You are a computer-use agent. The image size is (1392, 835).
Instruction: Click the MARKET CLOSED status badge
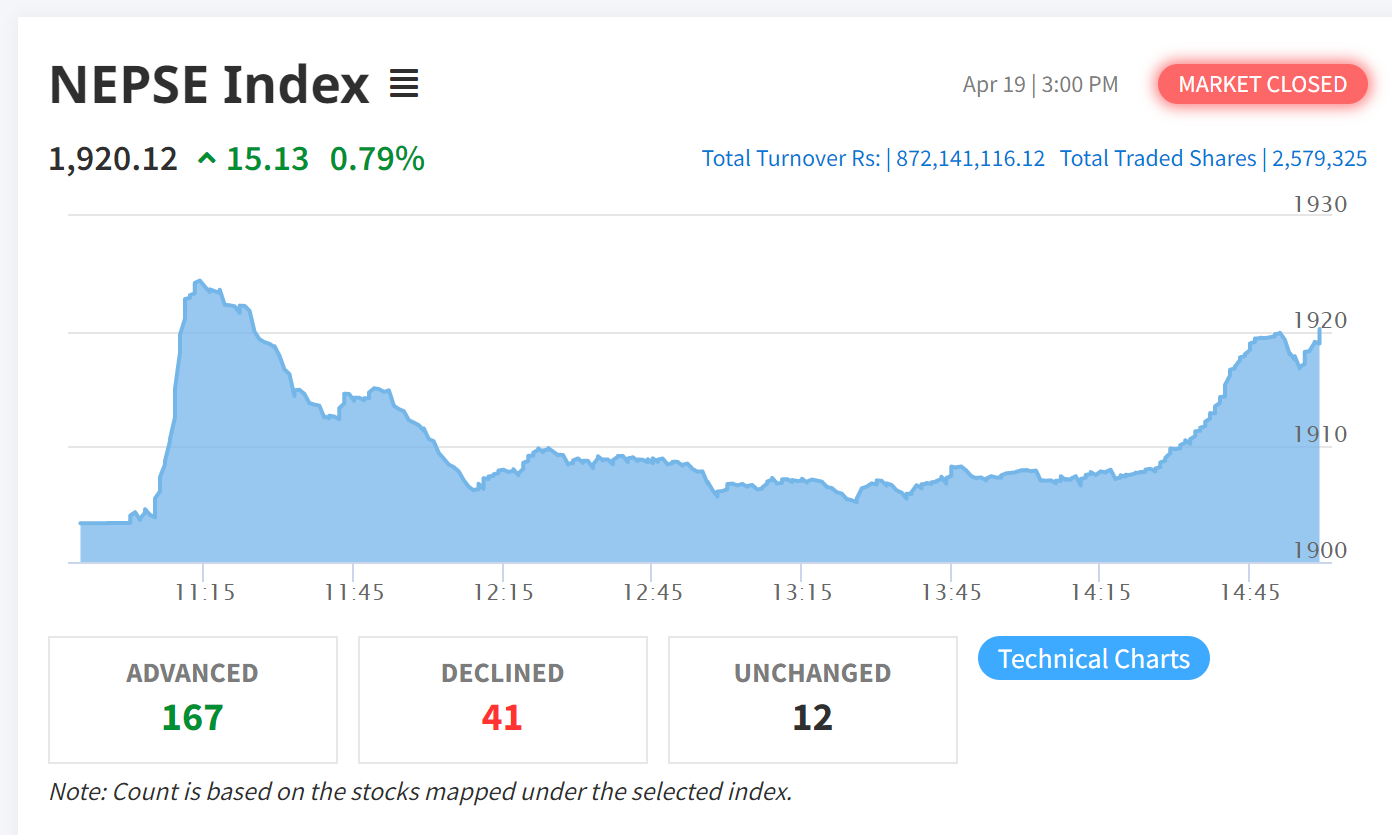pyautogui.click(x=1262, y=84)
